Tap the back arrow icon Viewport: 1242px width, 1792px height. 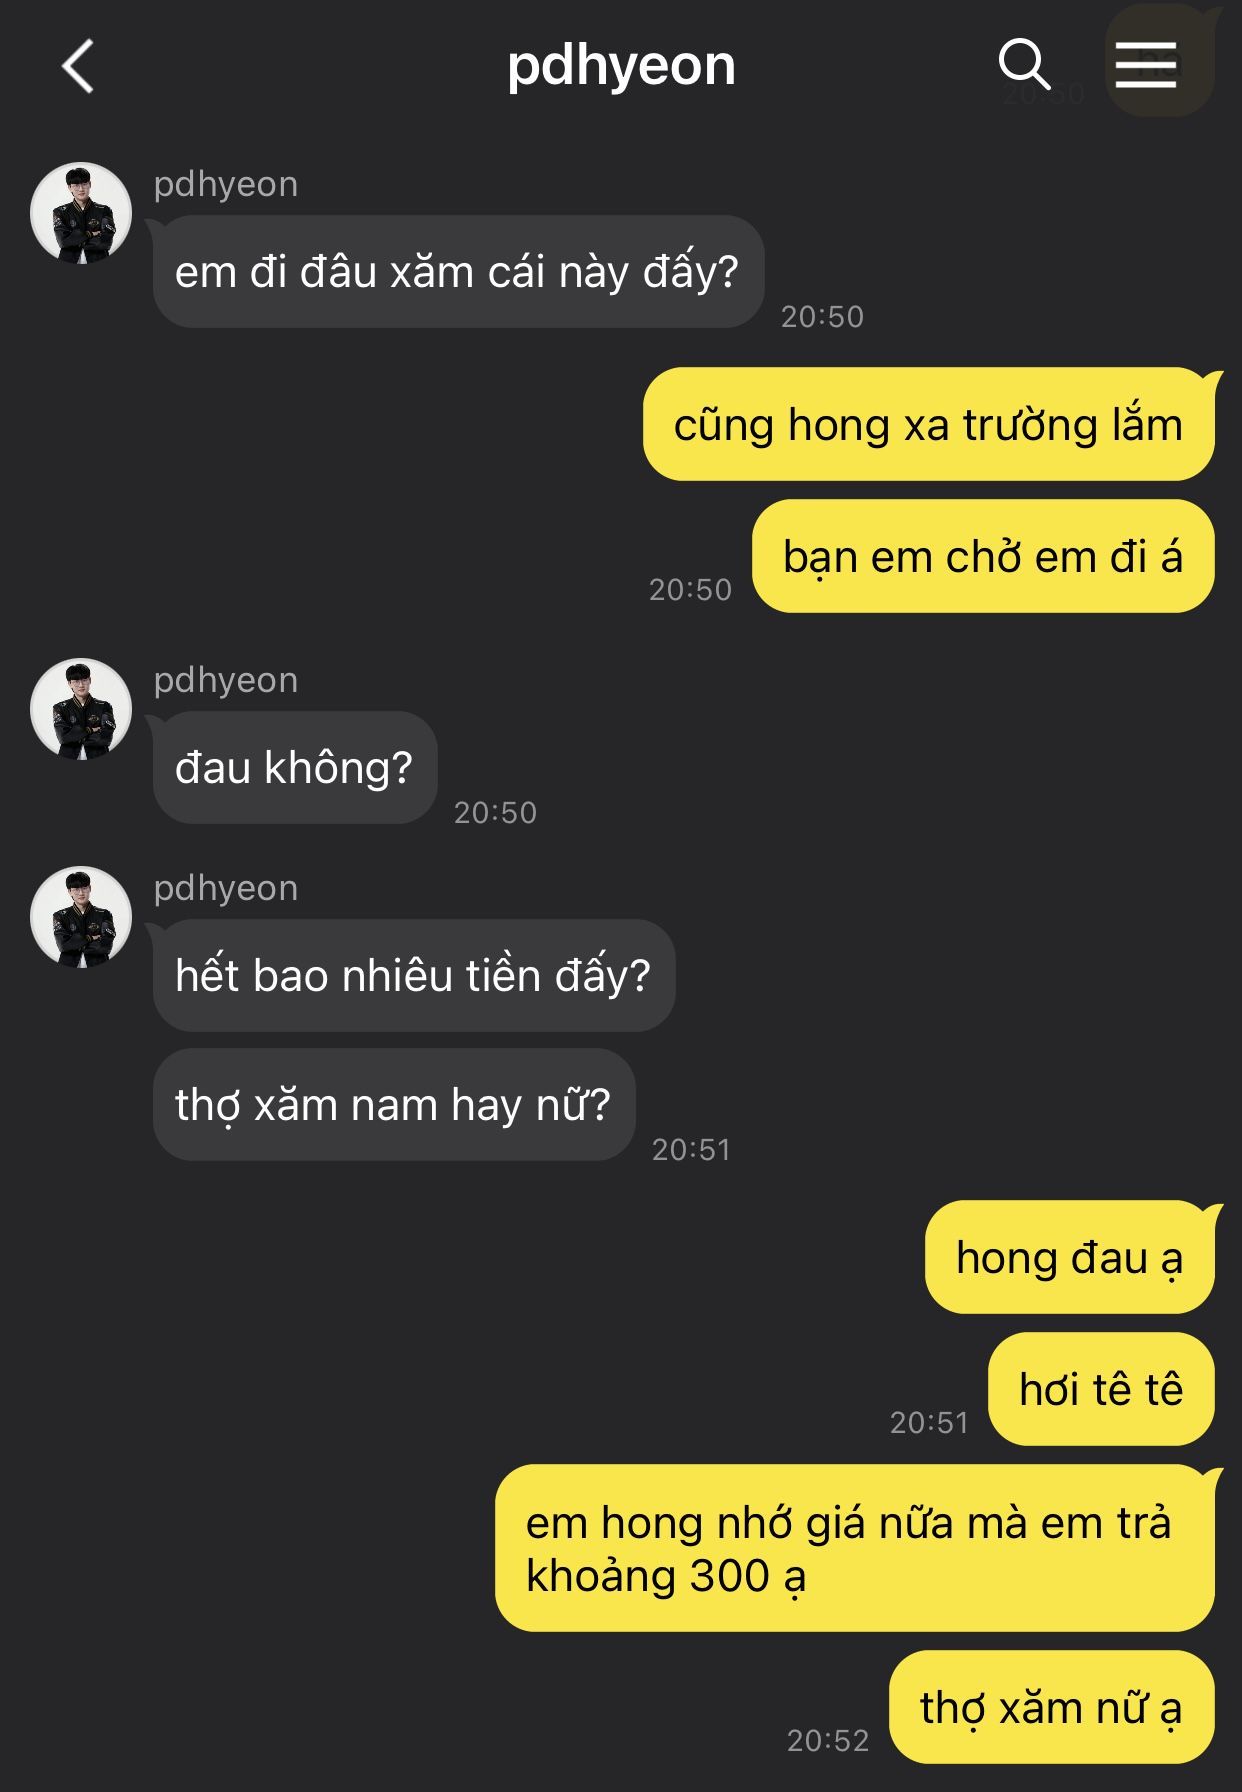[78, 66]
